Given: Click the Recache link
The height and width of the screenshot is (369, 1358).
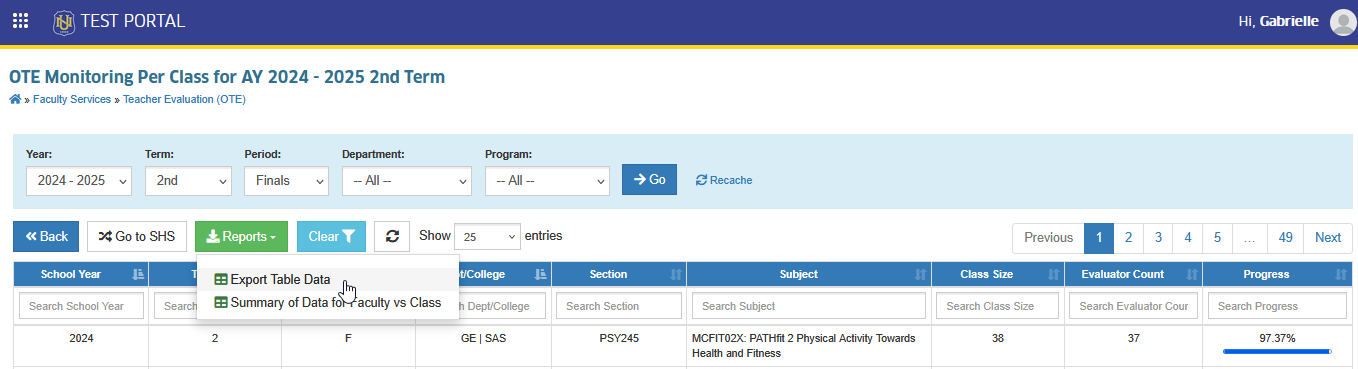Looking at the screenshot, I should tap(724, 180).
